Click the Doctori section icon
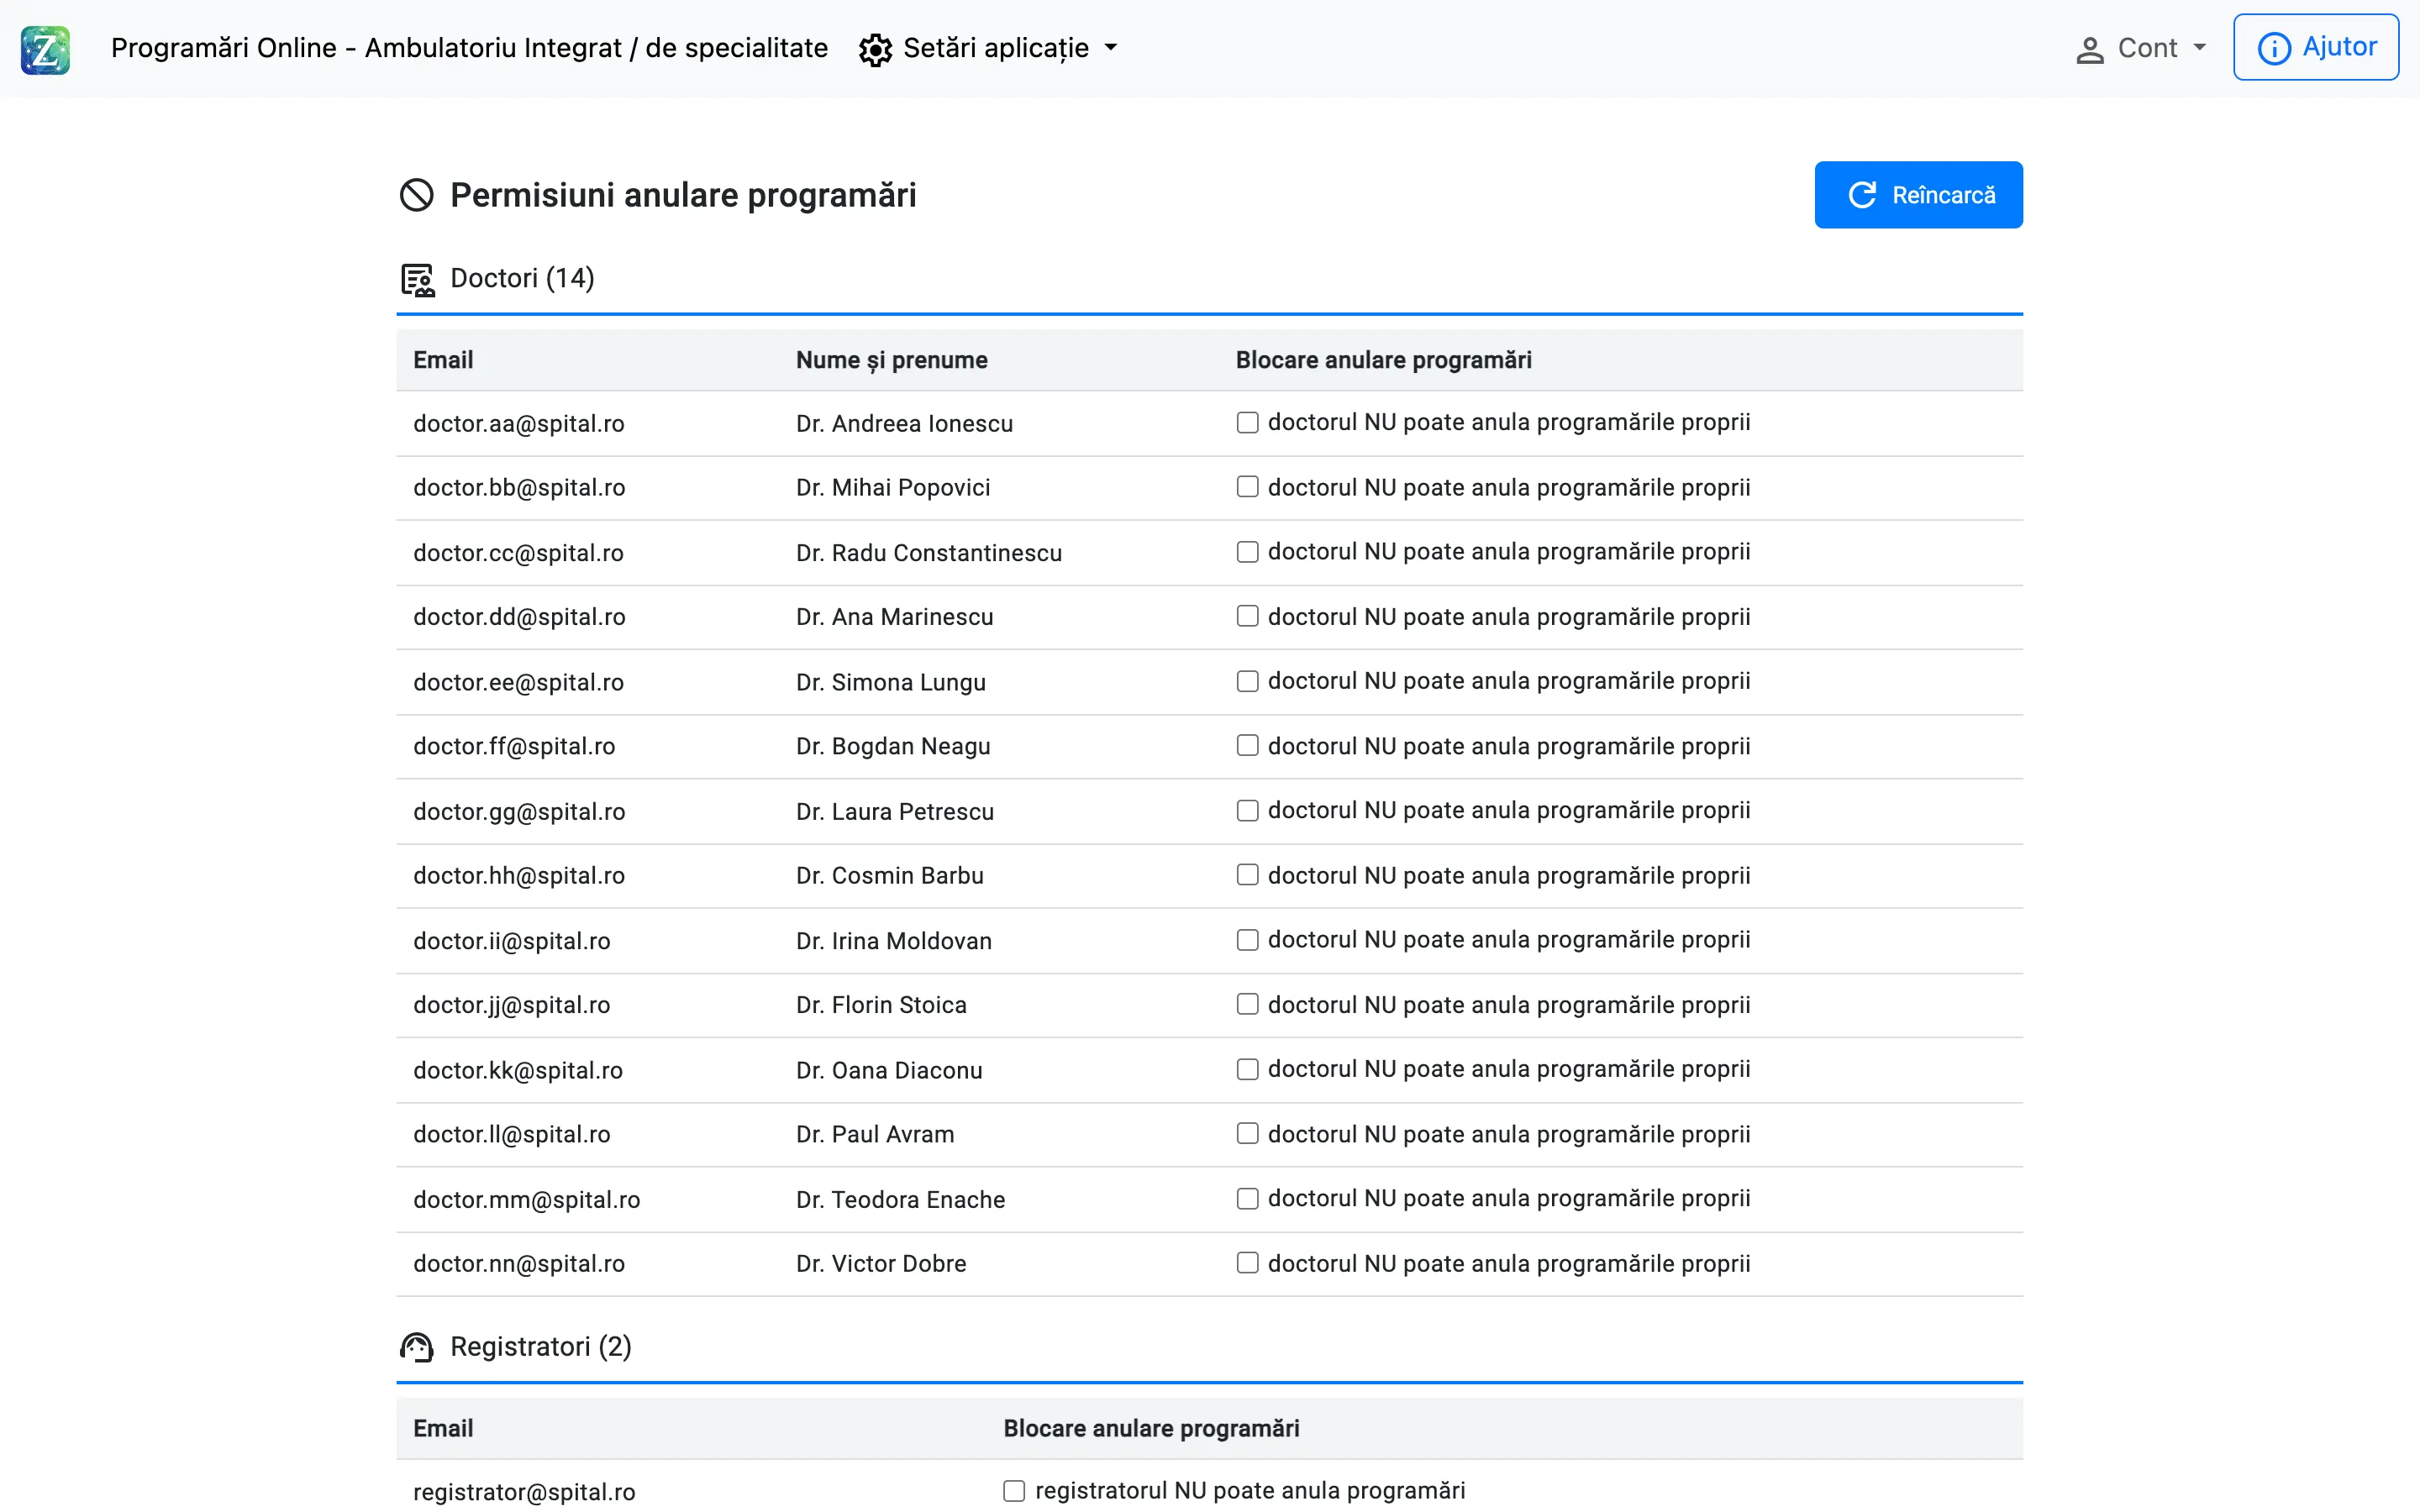The width and height of the screenshot is (2420, 1512). (417, 280)
